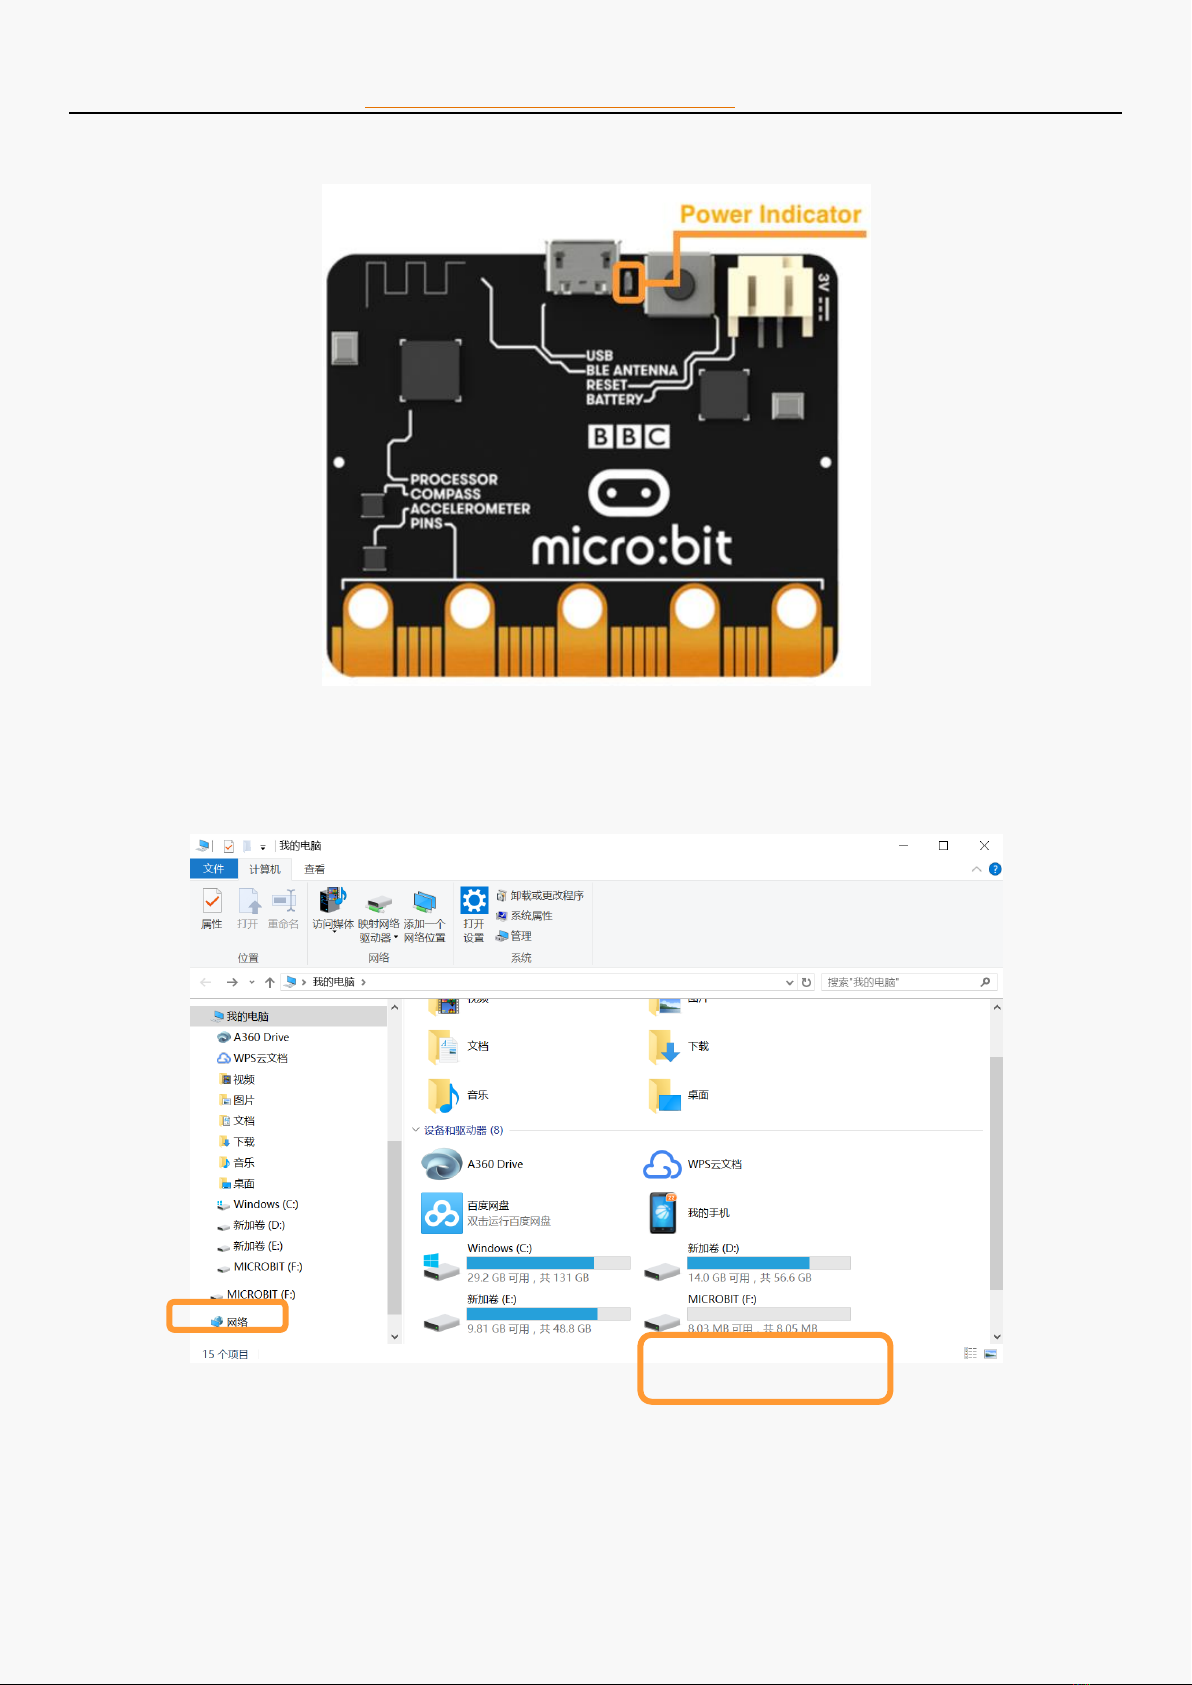Switch to the 查看 view tab
This screenshot has height=1685, width=1192.
click(314, 869)
